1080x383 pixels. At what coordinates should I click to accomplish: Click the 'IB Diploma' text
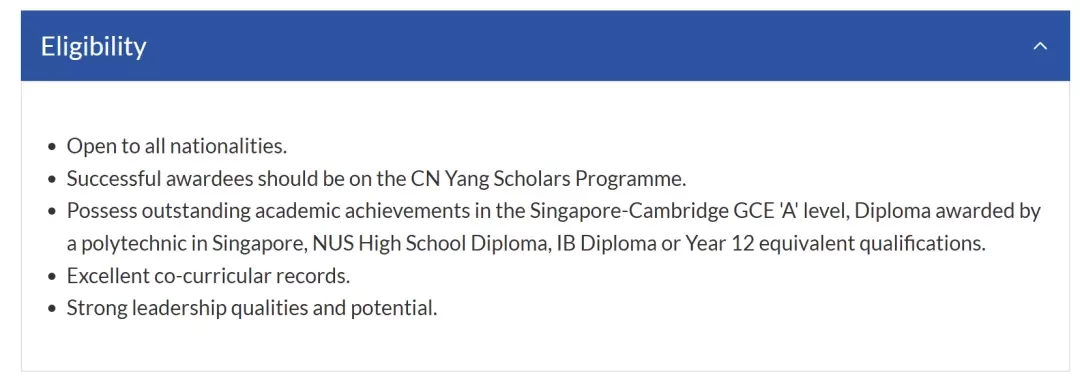(x=604, y=243)
